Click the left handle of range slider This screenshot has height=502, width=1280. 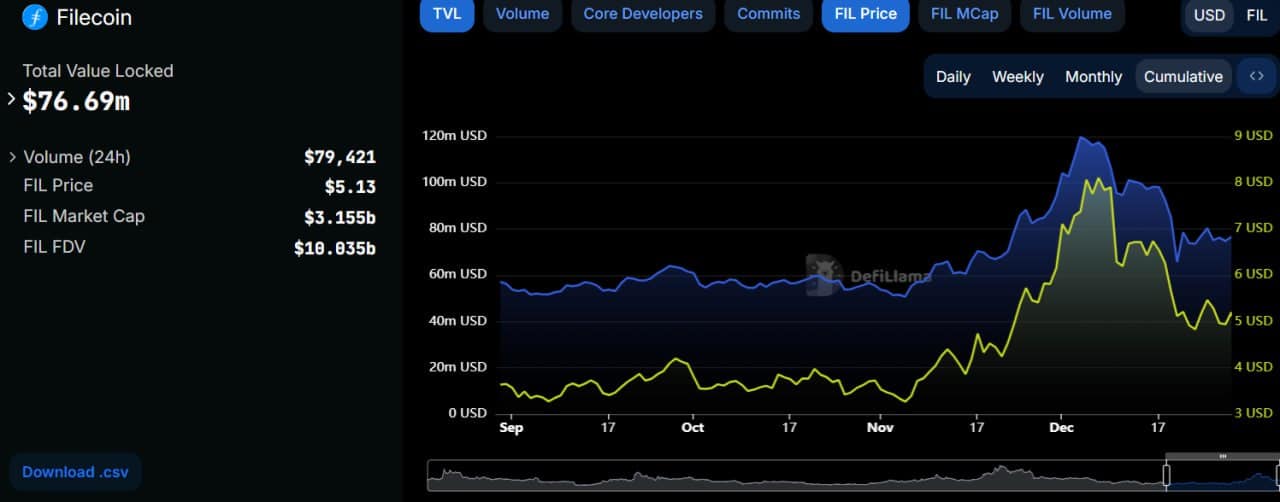(1166, 475)
